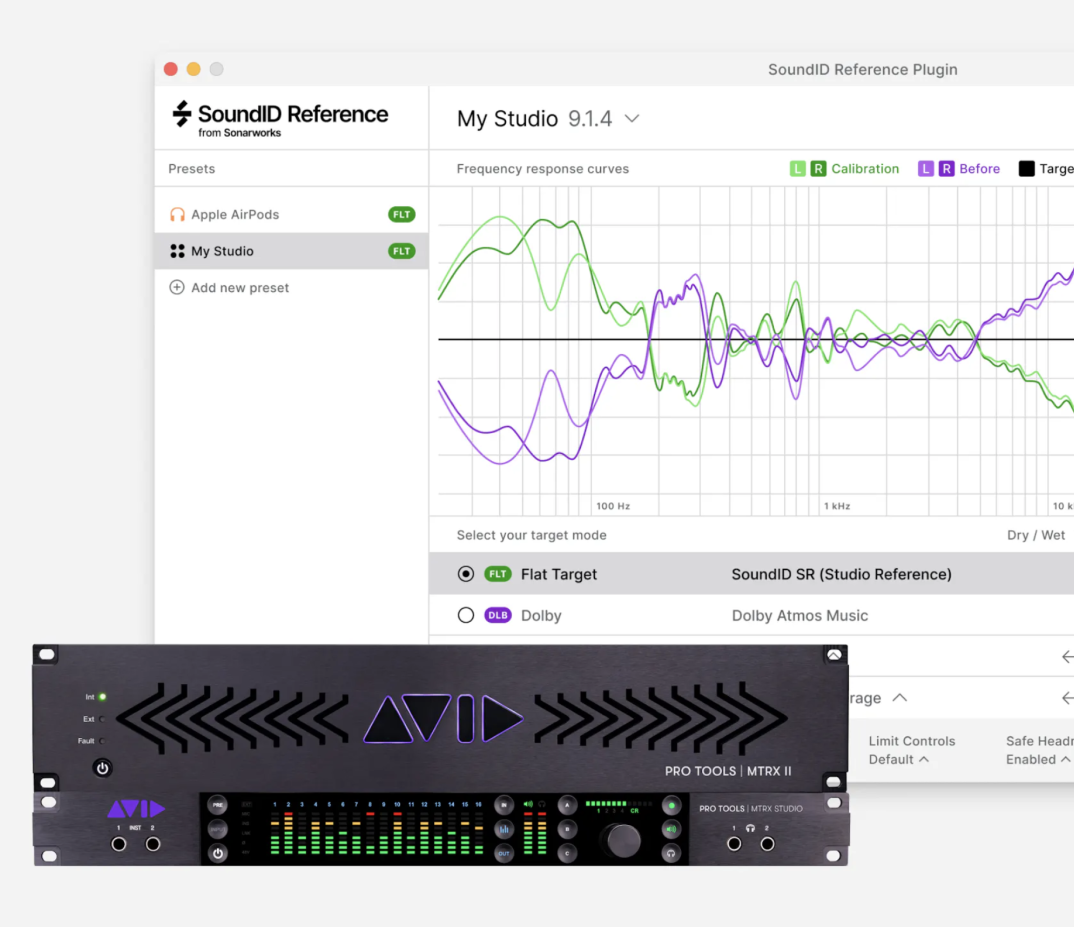Click monitor button A on MTRX Studio
The image size is (1074, 927).
567,805
